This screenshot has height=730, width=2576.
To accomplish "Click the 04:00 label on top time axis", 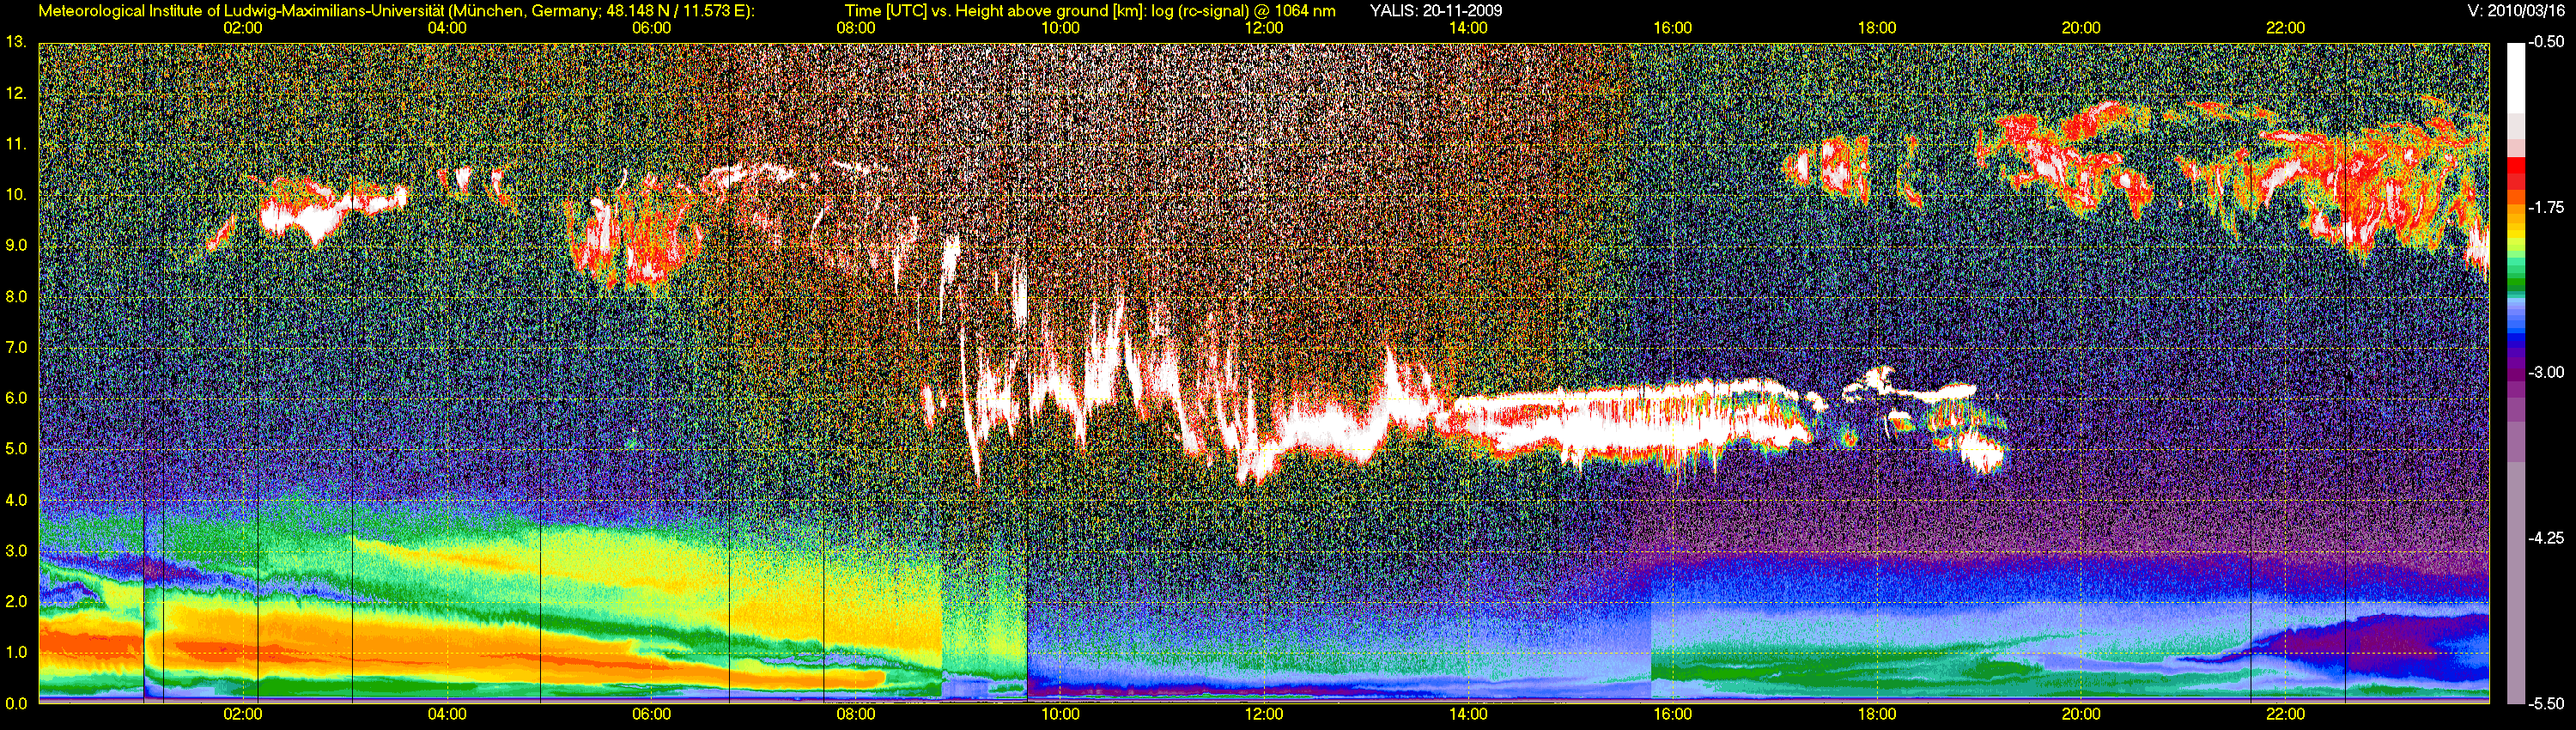I will click(447, 28).
